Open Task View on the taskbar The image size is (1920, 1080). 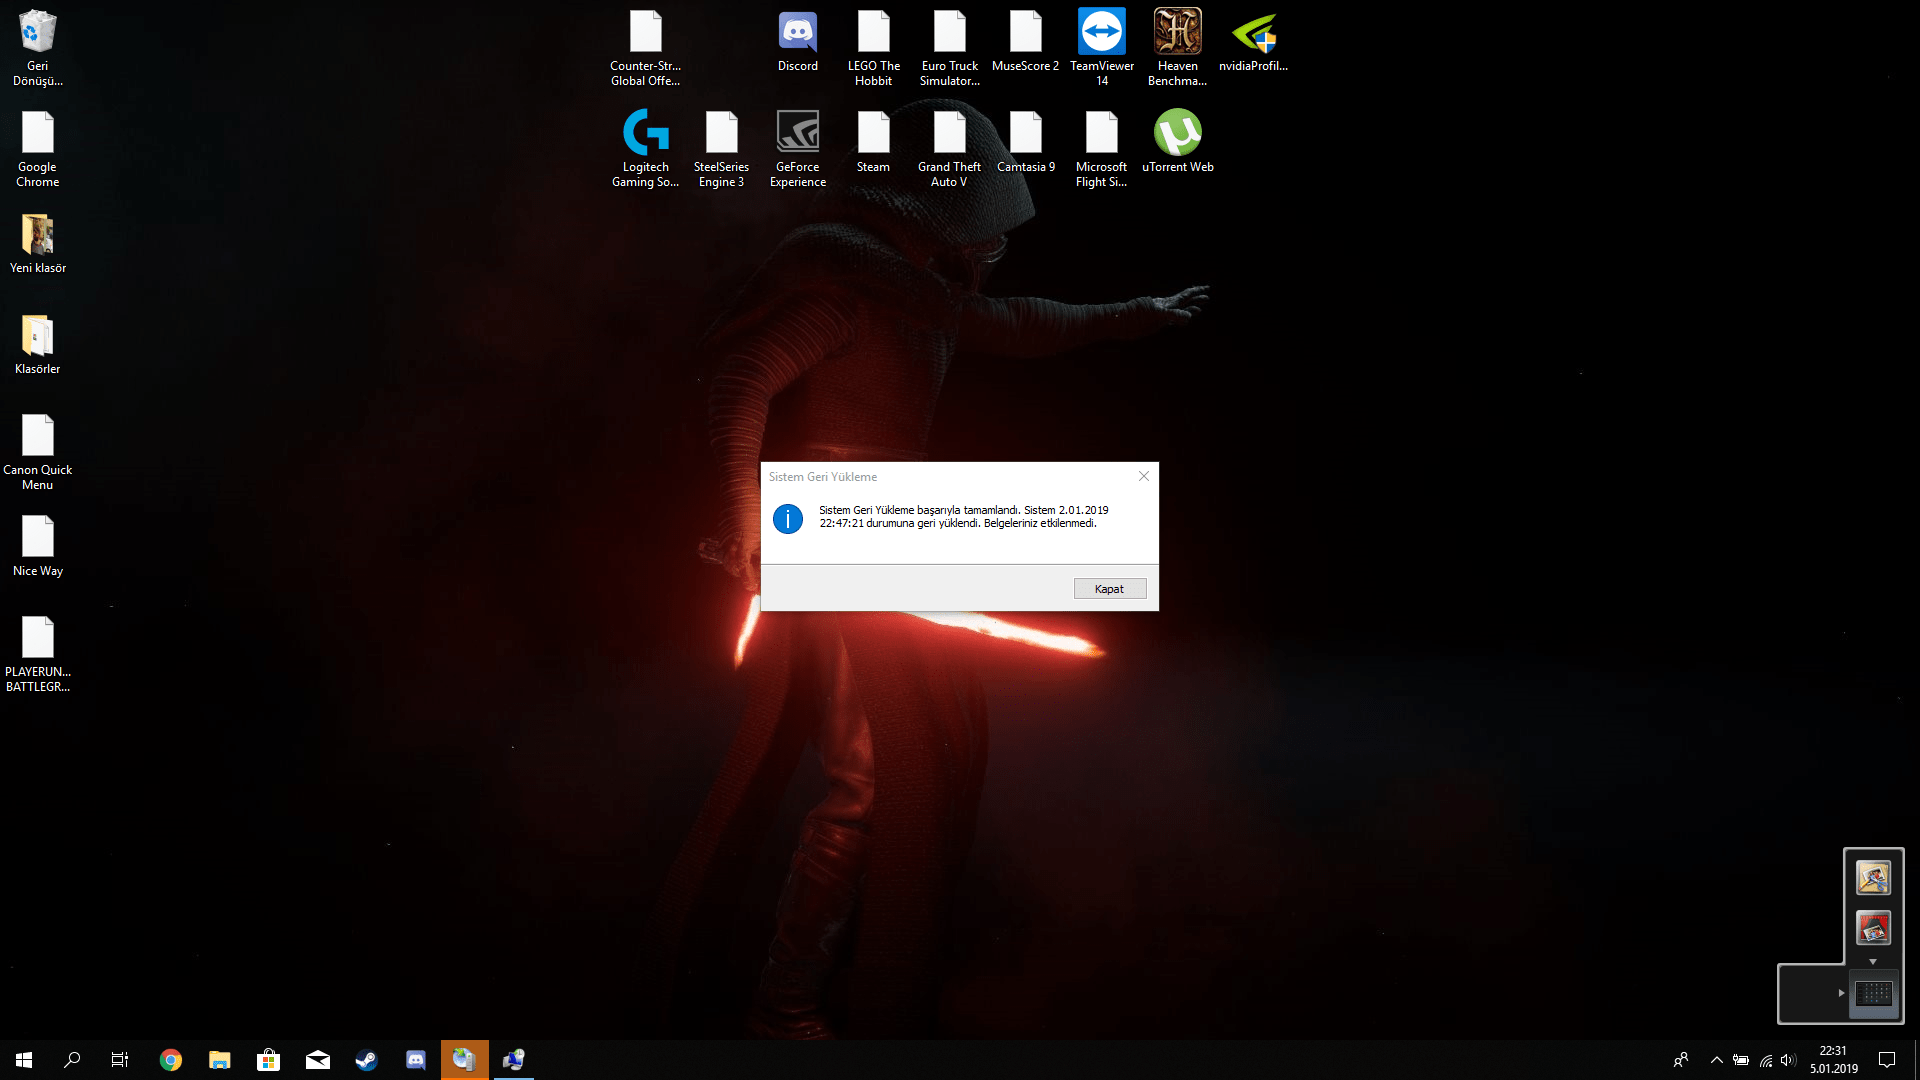coord(120,1060)
